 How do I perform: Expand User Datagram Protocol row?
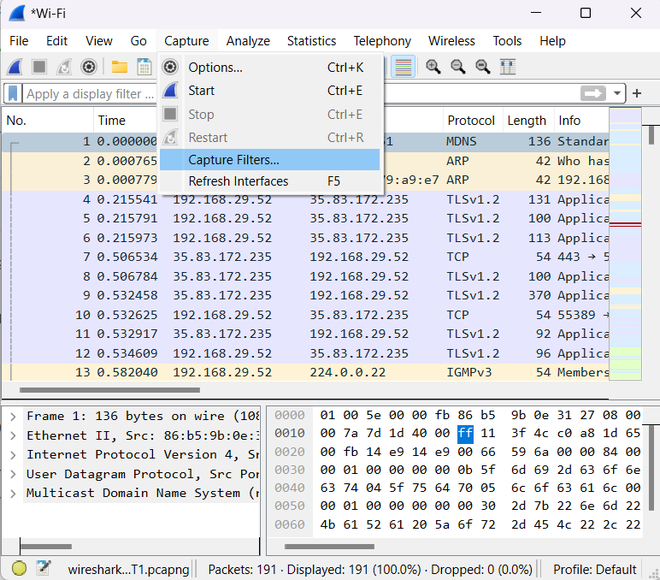pyautogui.click(x=13, y=474)
